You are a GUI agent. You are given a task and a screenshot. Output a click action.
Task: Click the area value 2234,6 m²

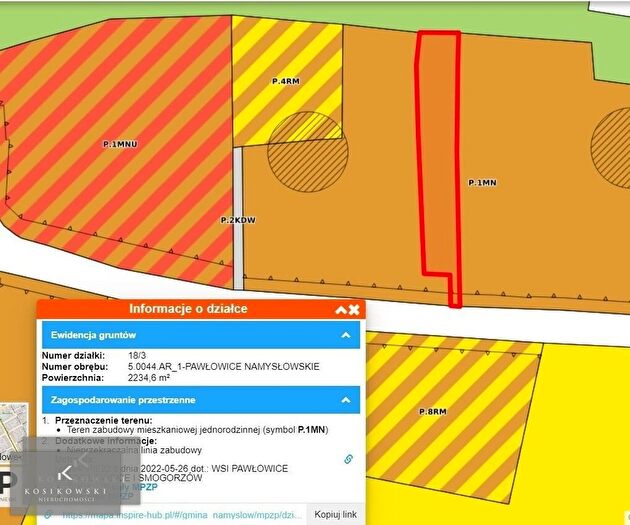pyautogui.click(x=149, y=378)
